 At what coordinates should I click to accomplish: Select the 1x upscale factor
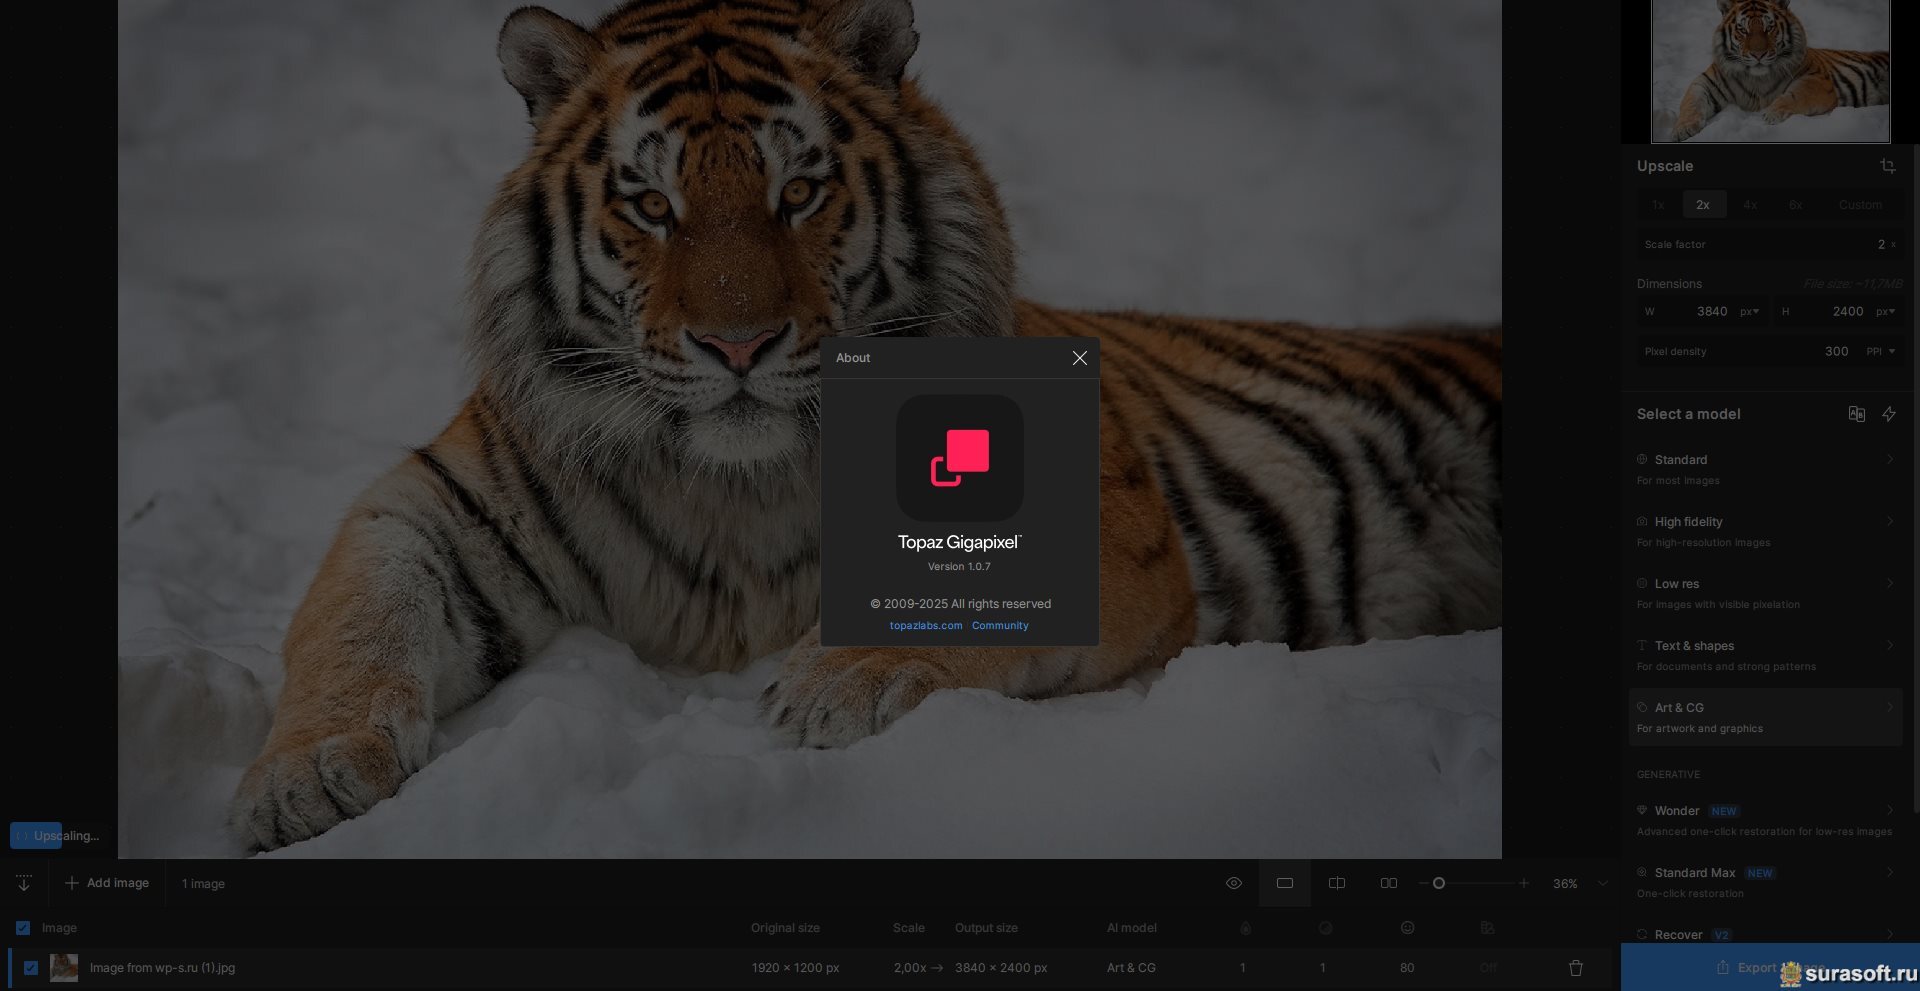tap(1658, 205)
